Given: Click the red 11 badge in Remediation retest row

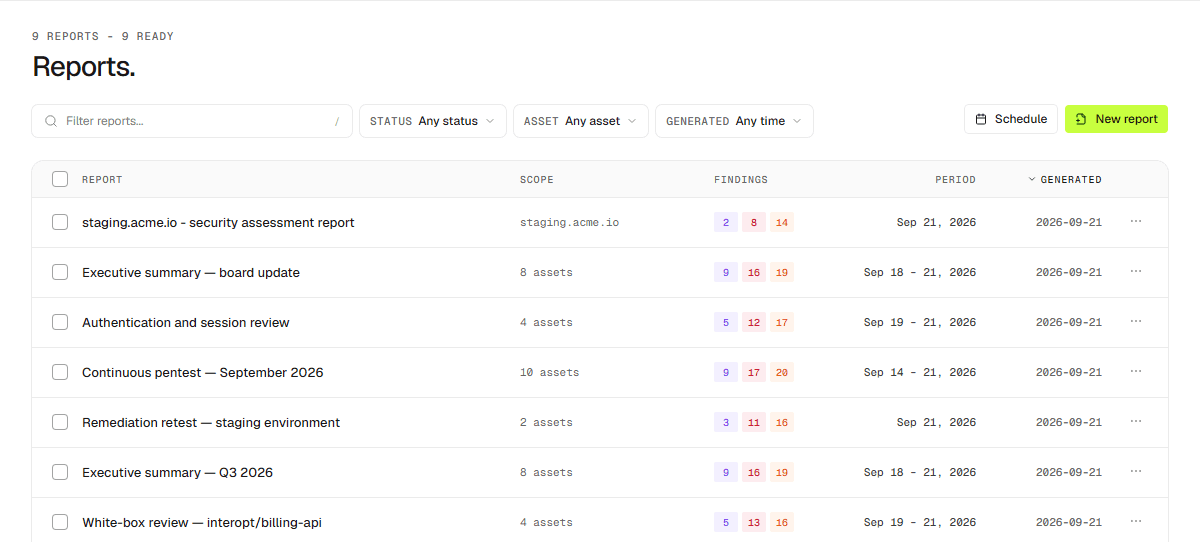Looking at the screenshot, I should [754, 422].
